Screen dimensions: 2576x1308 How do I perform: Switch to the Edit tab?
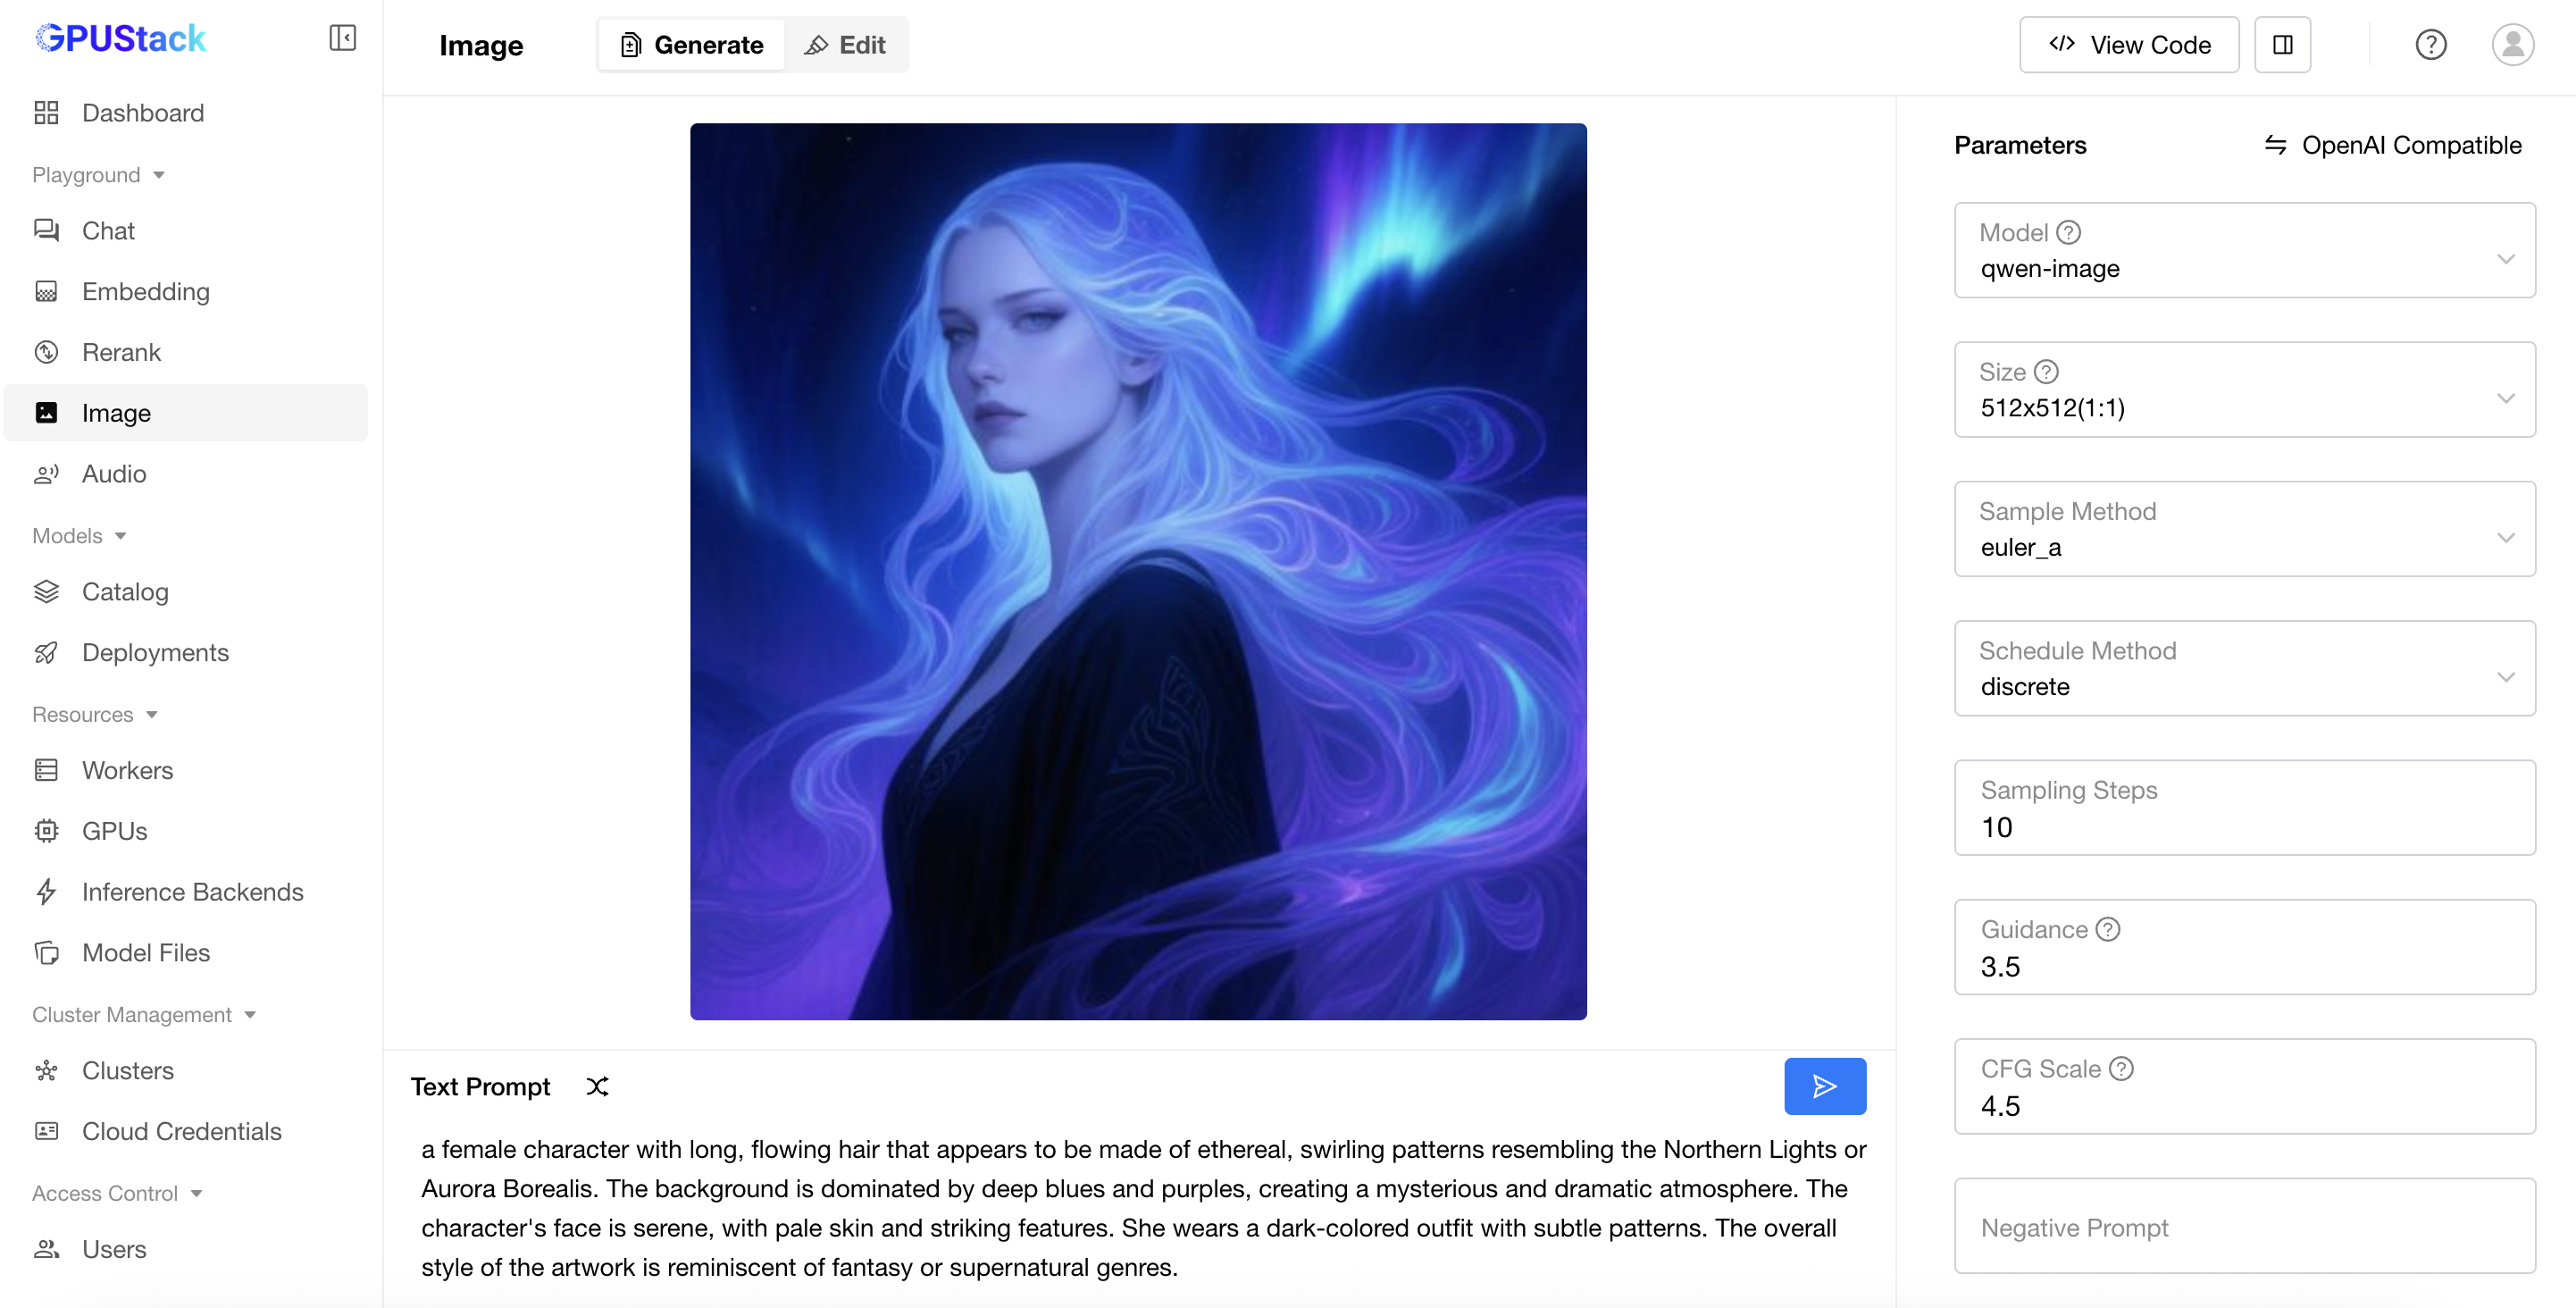(x=846, y=45)
